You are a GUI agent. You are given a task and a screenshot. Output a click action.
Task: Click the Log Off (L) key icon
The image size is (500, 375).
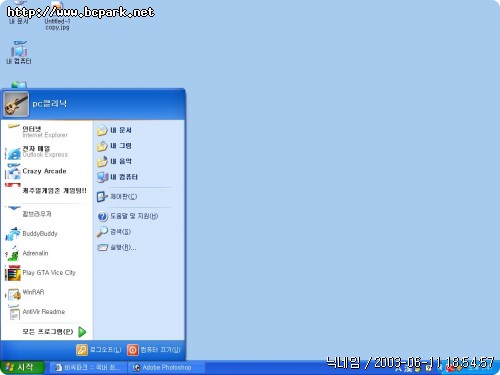coord(82,350)
